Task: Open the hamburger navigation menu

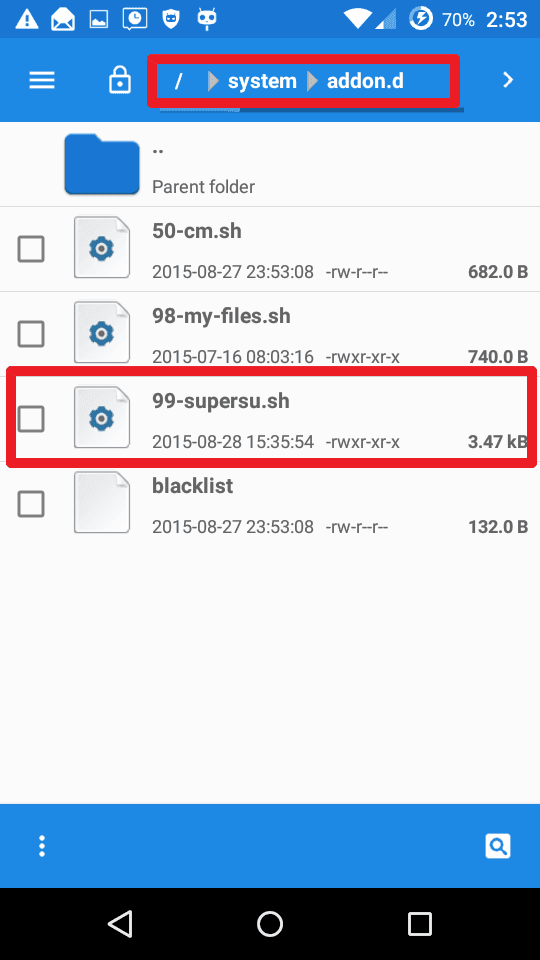Action: click(x=42, y=80)
